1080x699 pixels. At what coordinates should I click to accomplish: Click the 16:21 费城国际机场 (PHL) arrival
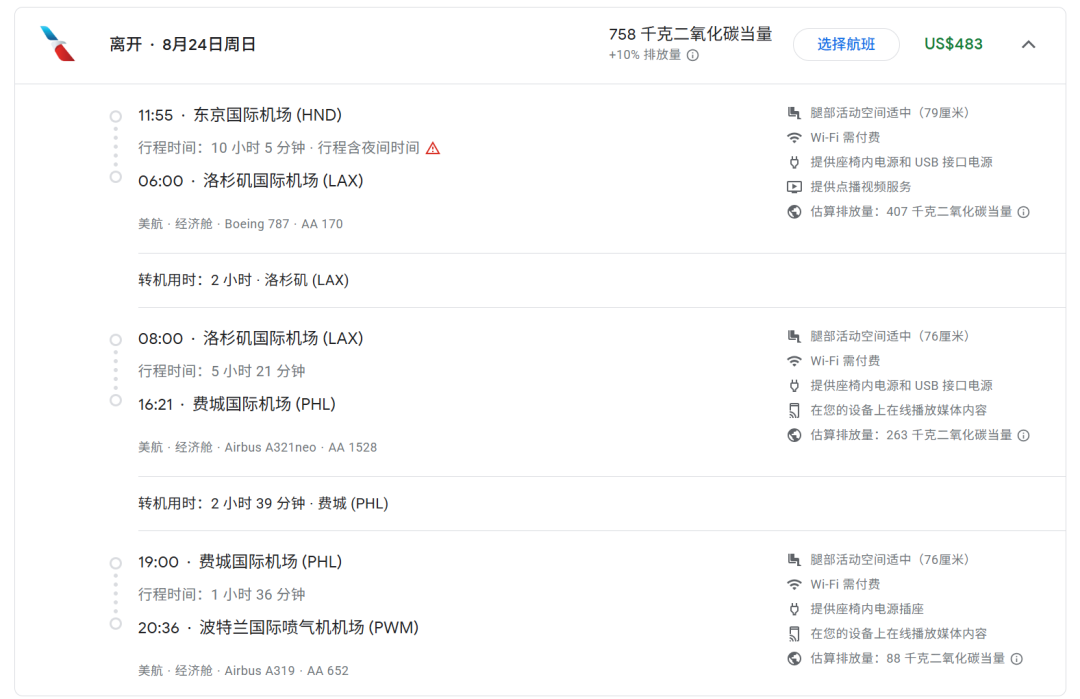click(x=237, y=404)
